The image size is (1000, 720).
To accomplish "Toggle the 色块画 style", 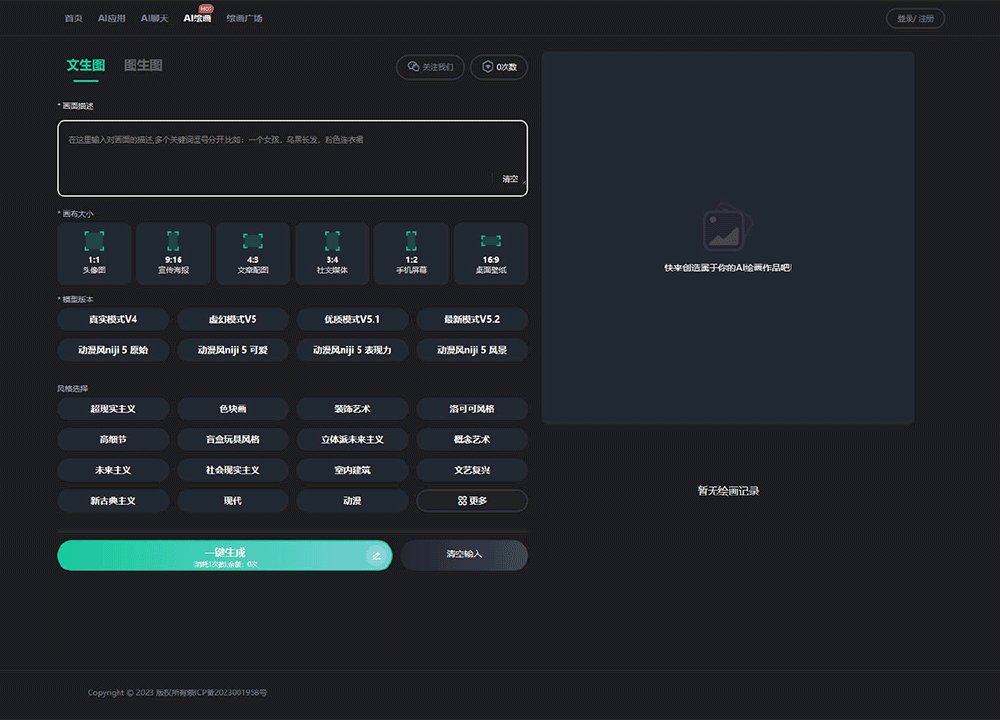I will point(233,409).
